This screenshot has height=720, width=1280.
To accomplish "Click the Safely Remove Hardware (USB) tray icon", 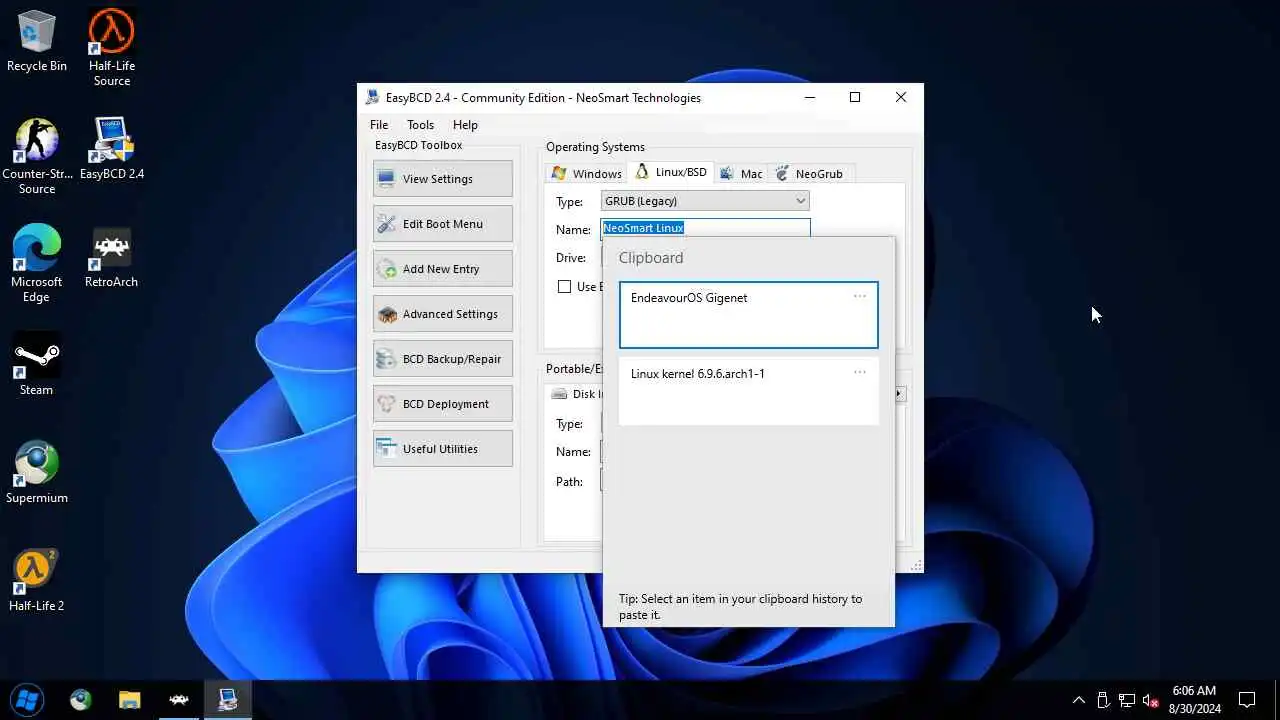I will click(1103, 700).
